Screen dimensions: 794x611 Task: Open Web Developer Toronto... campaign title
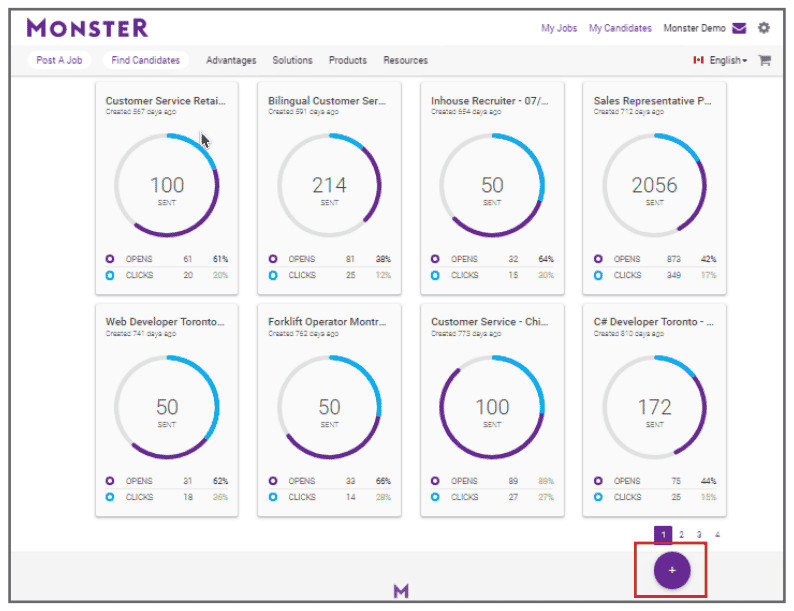pyautogui.click(x=165, y=321)
